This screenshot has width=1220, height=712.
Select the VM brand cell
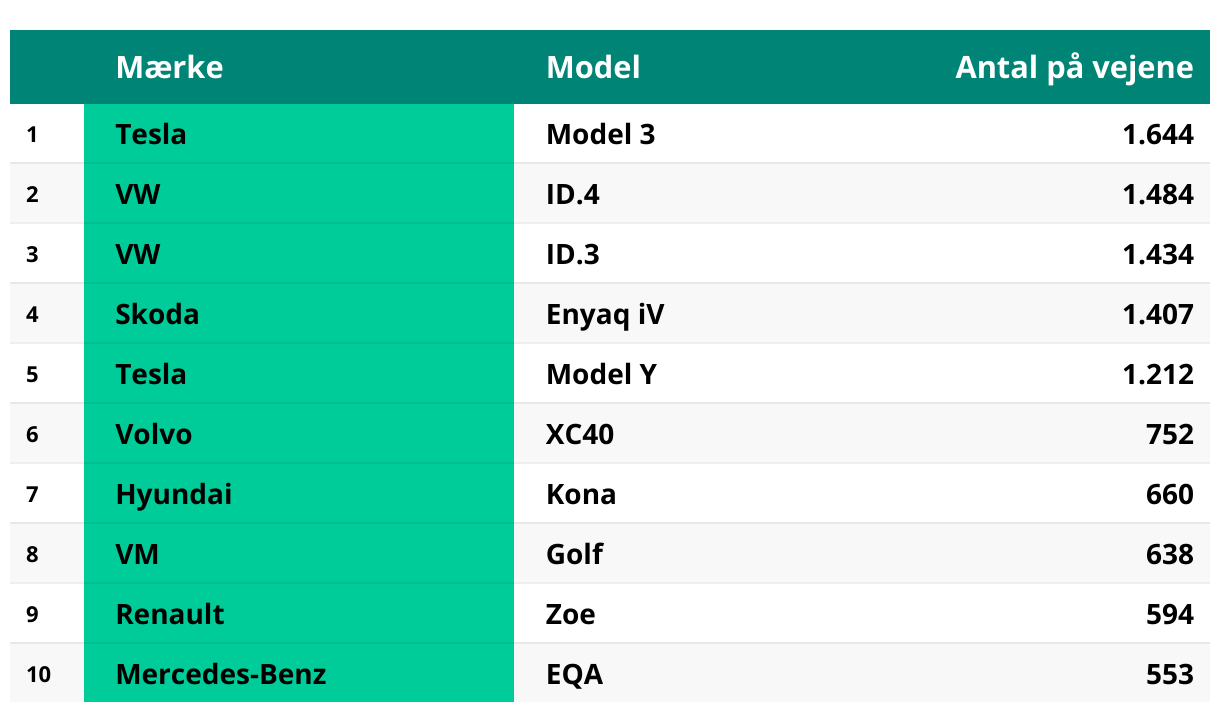pyautogui.click(x=137, y=554)
